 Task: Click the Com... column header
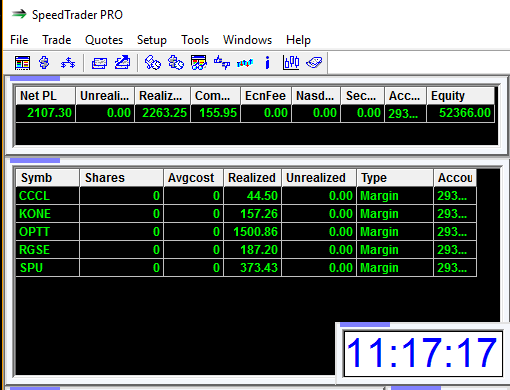[x=215, y=96]
